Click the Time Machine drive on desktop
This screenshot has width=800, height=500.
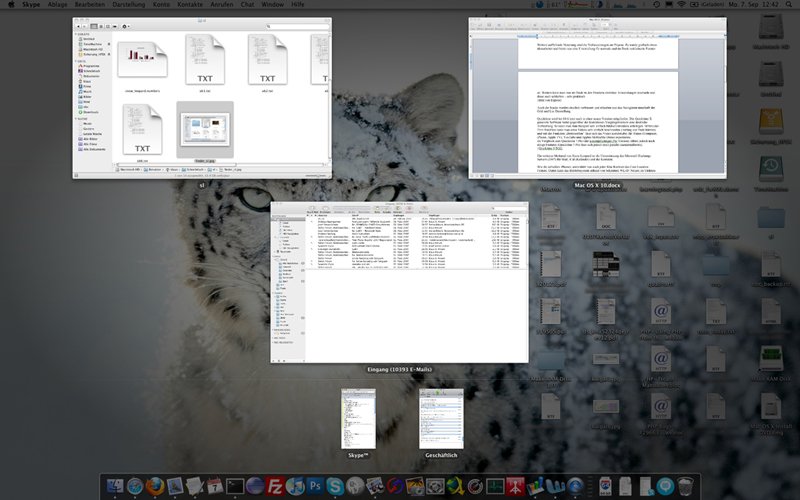(x=770, y=169)
